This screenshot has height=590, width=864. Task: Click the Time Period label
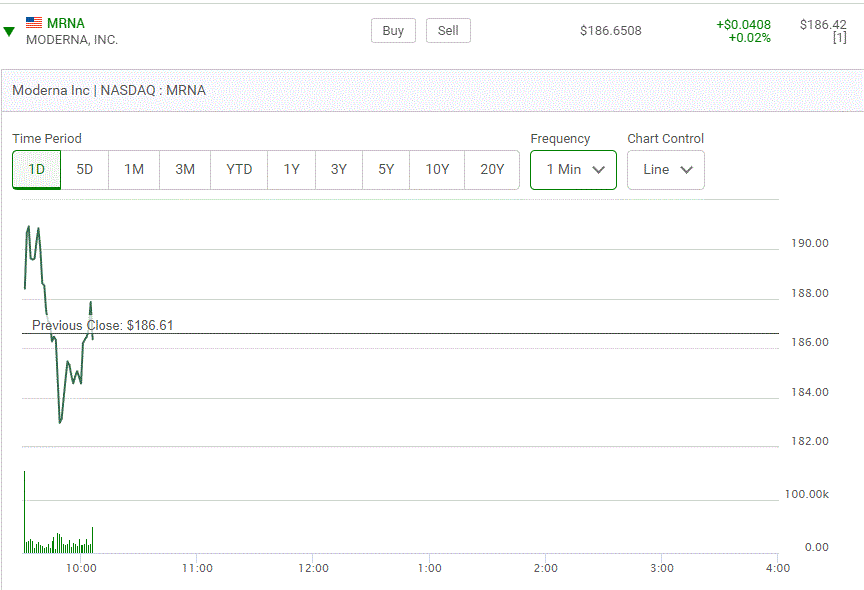pos(47,138)
